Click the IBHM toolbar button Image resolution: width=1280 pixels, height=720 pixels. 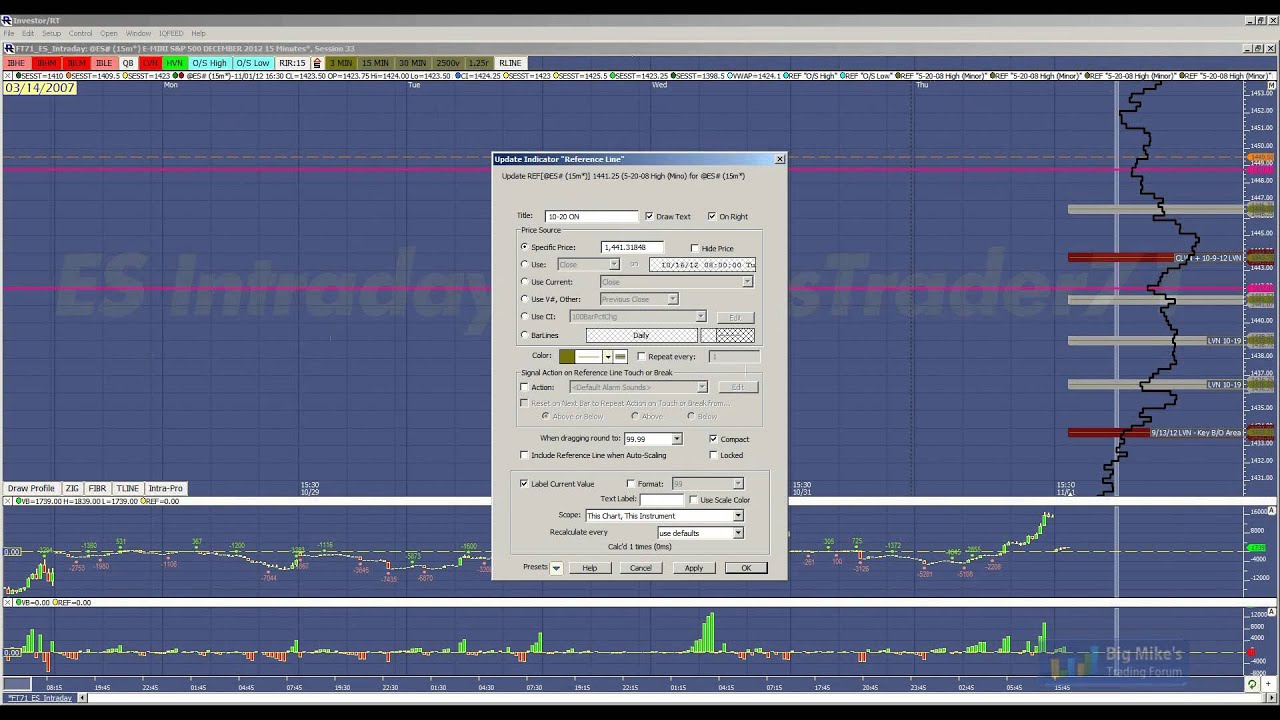point(46,63)
